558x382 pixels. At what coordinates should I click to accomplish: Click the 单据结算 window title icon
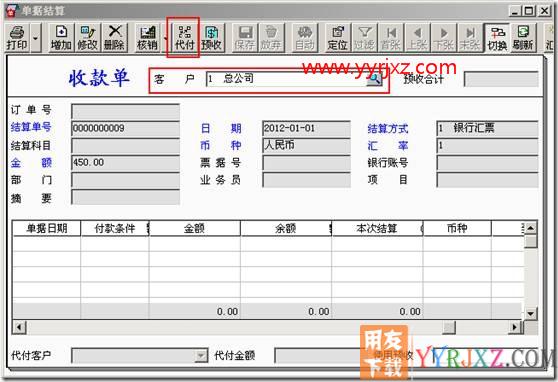pyautogui.click(x=11, y=11)
